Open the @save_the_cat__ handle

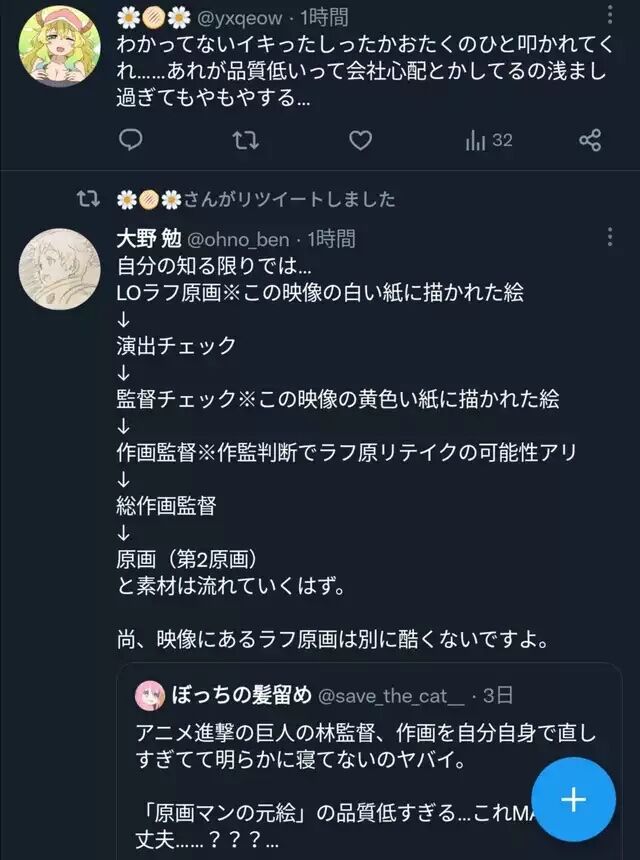pyautogui.click(x=390, y=696)
